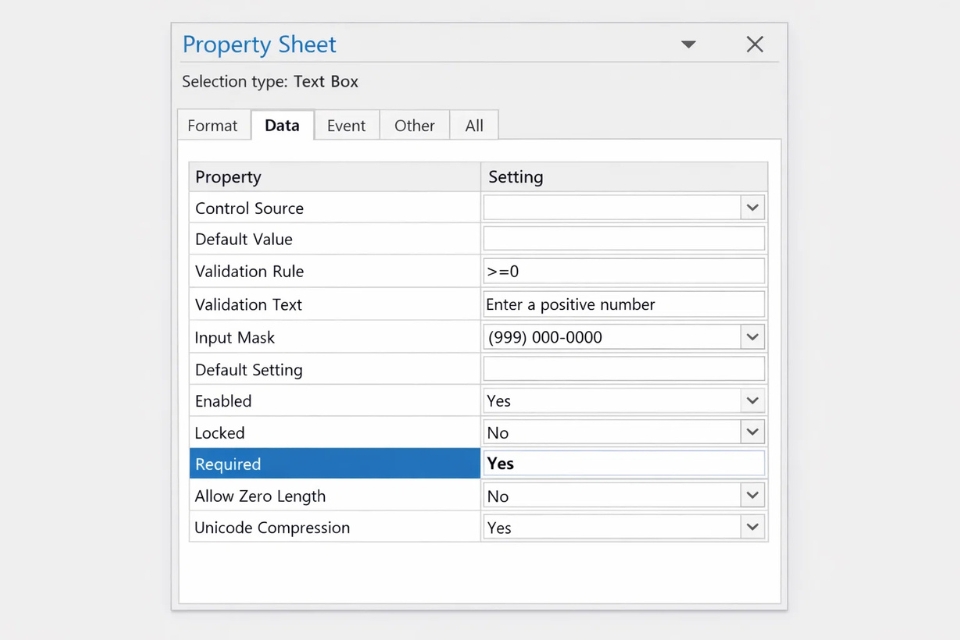
Task: Switch to the Format tab
Action: click(213, 126)
